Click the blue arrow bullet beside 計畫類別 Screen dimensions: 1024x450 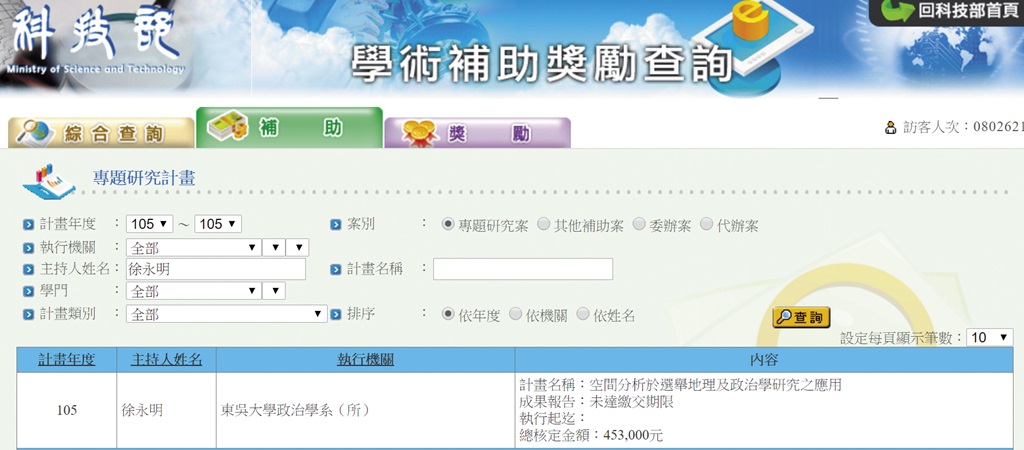[x=28, y=315]
